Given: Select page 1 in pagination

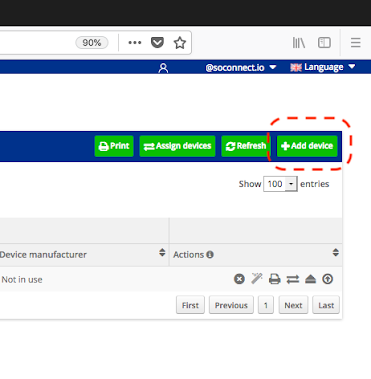Looking at the screenshot, I should 266,305.
